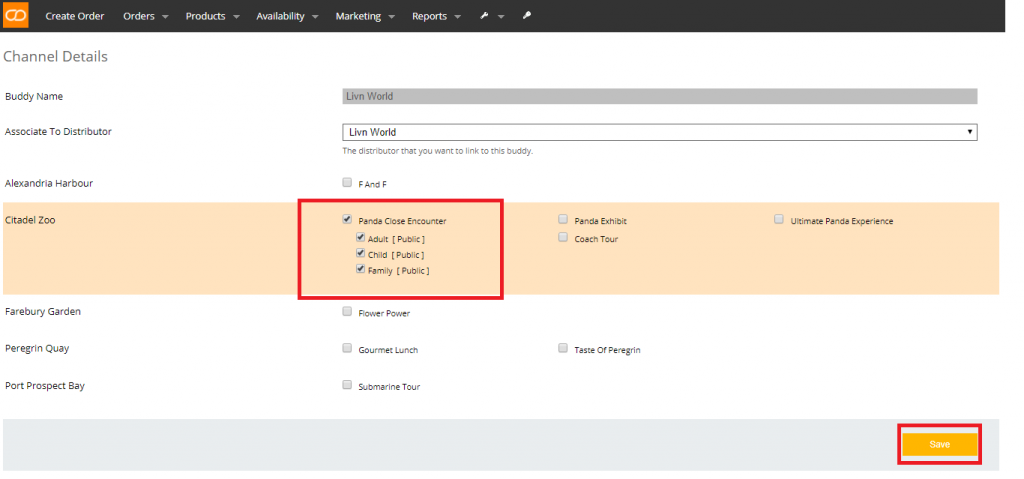Enable the Panda Exhibit checkbox
Viewport: 1024px width, 479px height.
pos(563,220)
